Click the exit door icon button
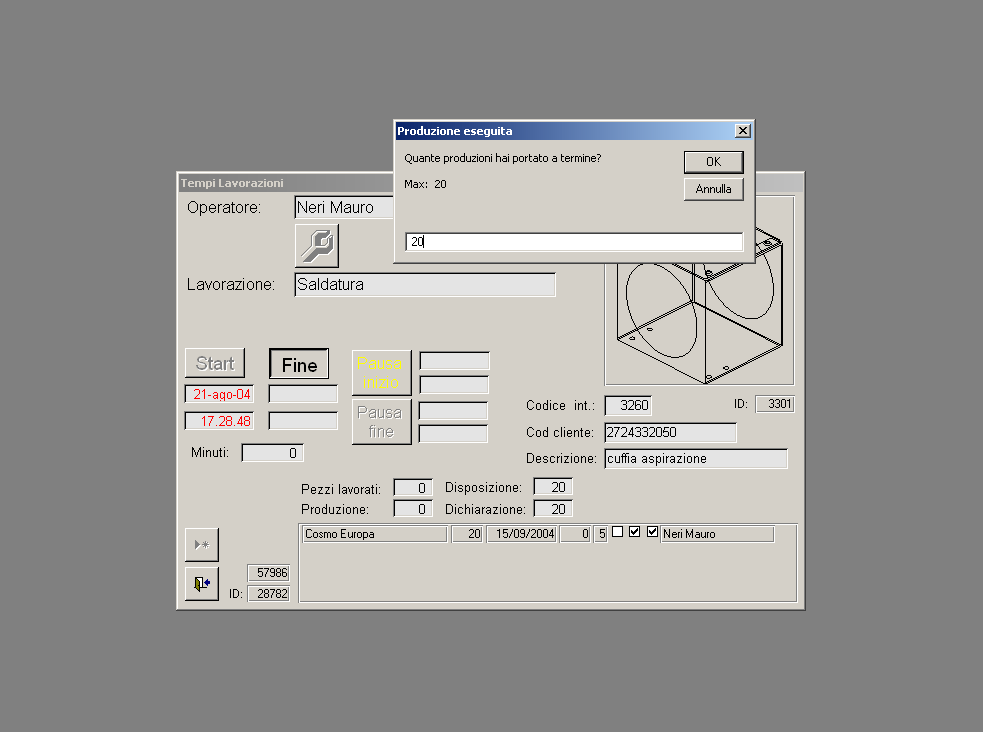The height and width of the screenshot is (732, 983). (x=202, y=584)
